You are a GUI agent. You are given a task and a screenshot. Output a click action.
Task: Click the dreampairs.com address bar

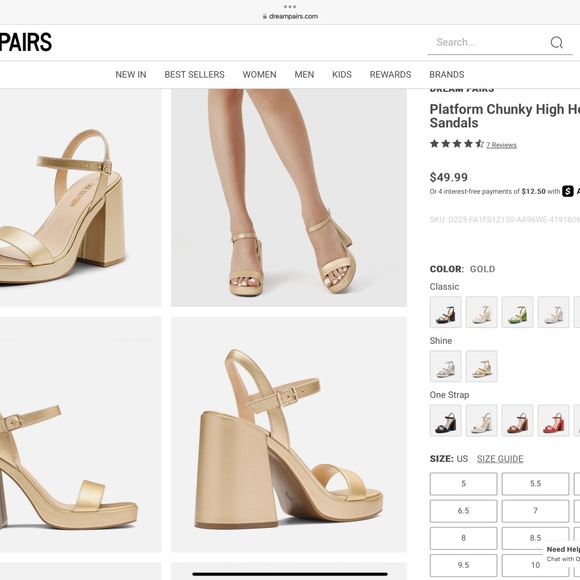click(x=290, y=16)
